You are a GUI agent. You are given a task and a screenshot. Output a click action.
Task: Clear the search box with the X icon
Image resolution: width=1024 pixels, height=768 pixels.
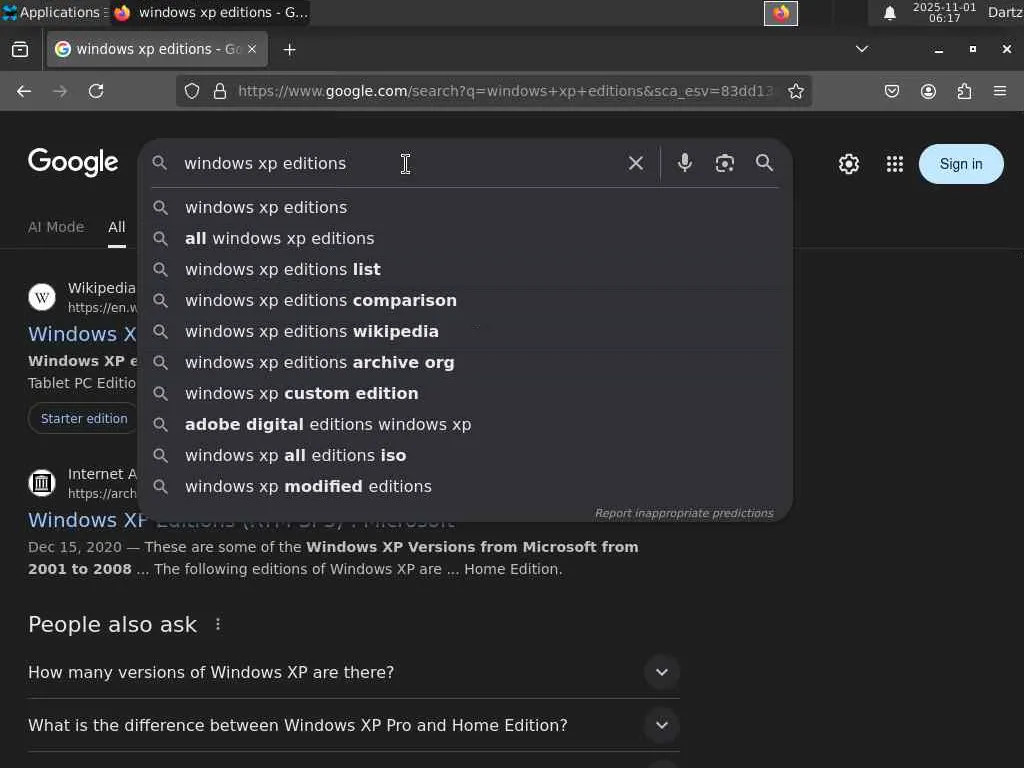(635, 163)
